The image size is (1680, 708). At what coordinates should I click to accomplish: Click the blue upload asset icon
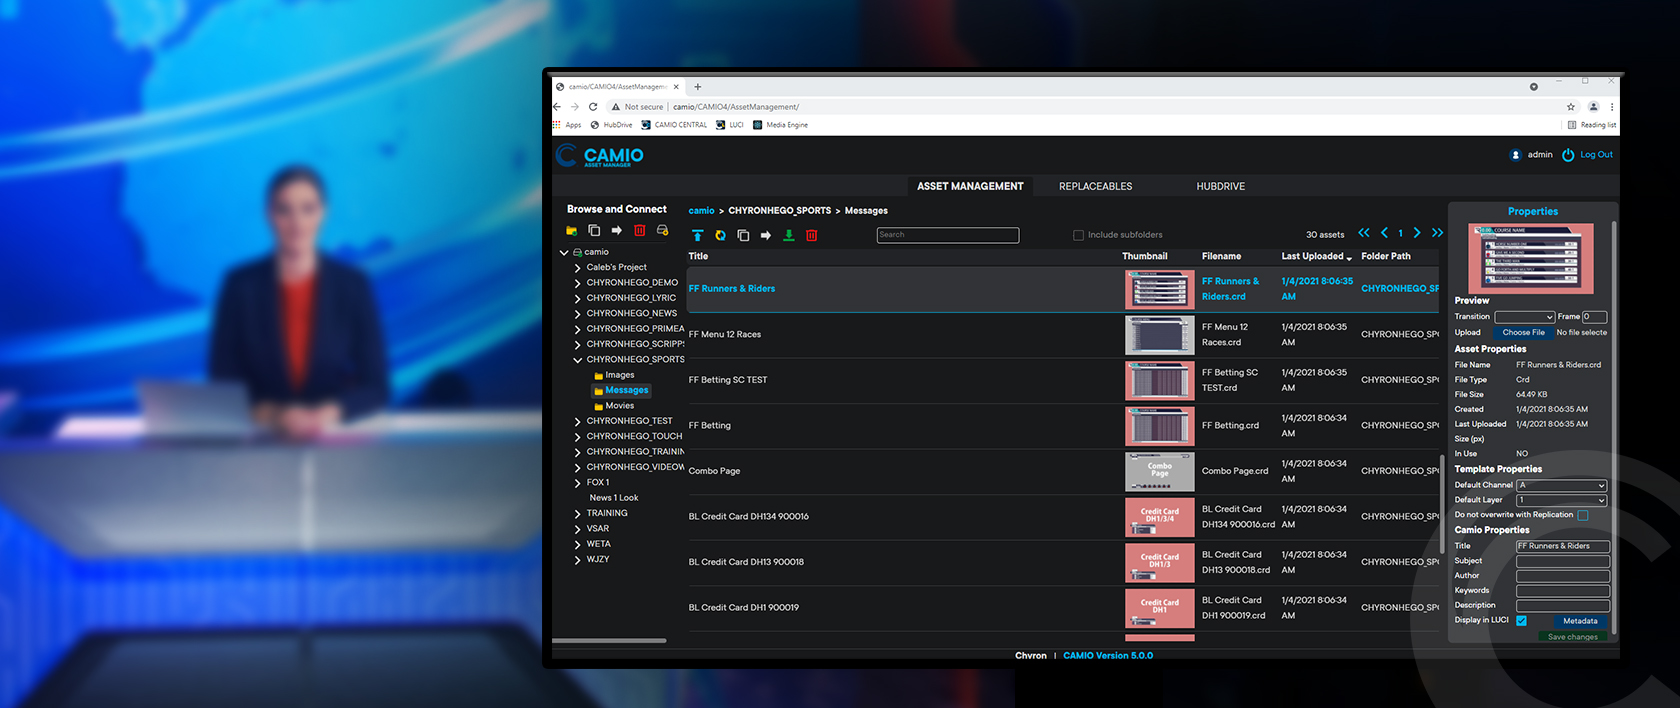click(x=697, y=236)
